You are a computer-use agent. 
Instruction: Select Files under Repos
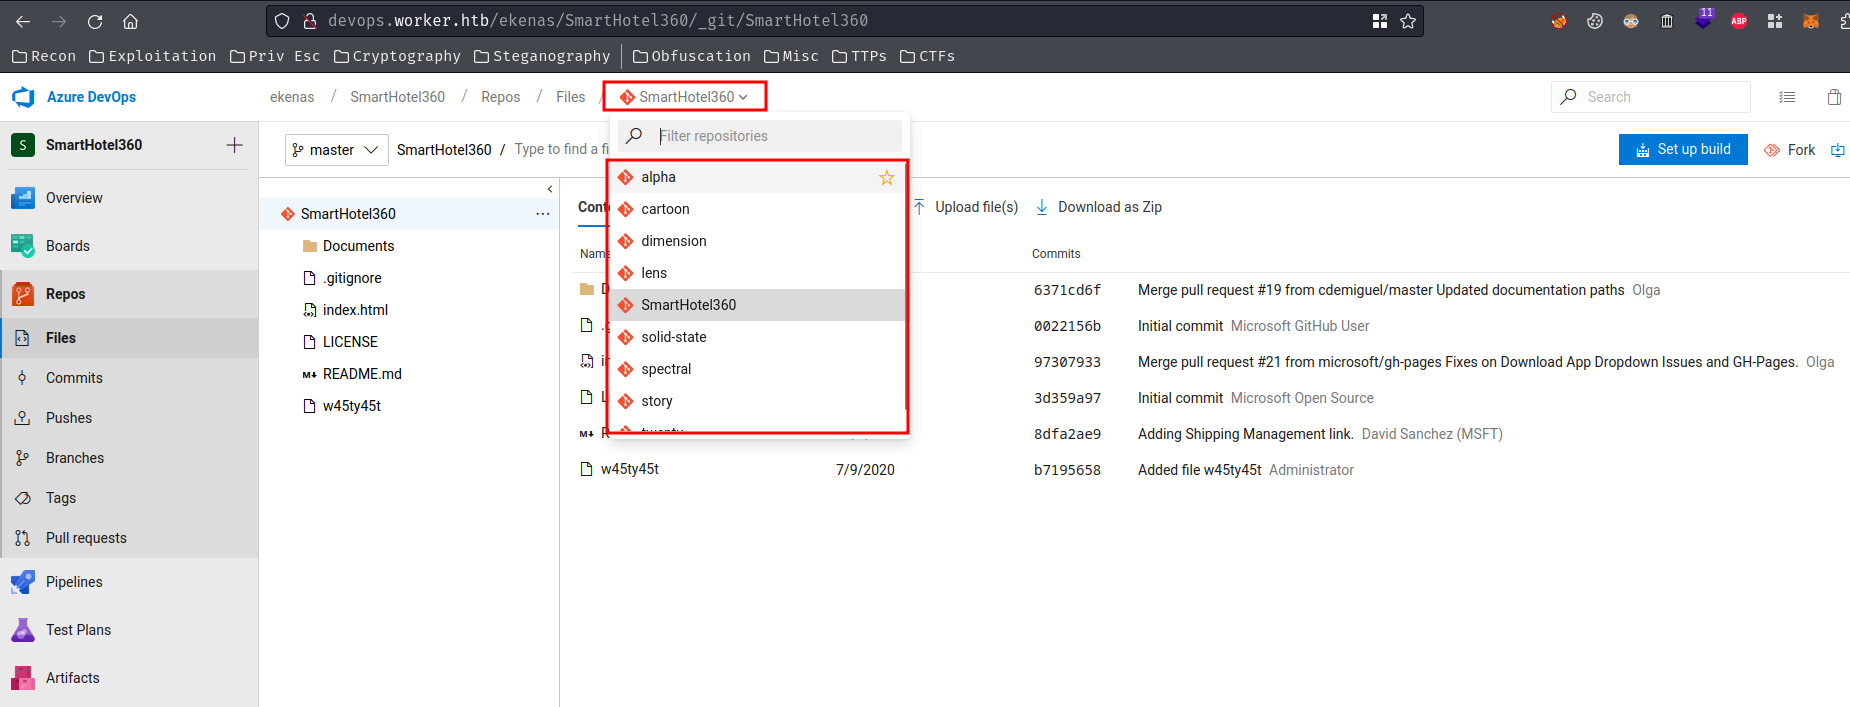129,338
